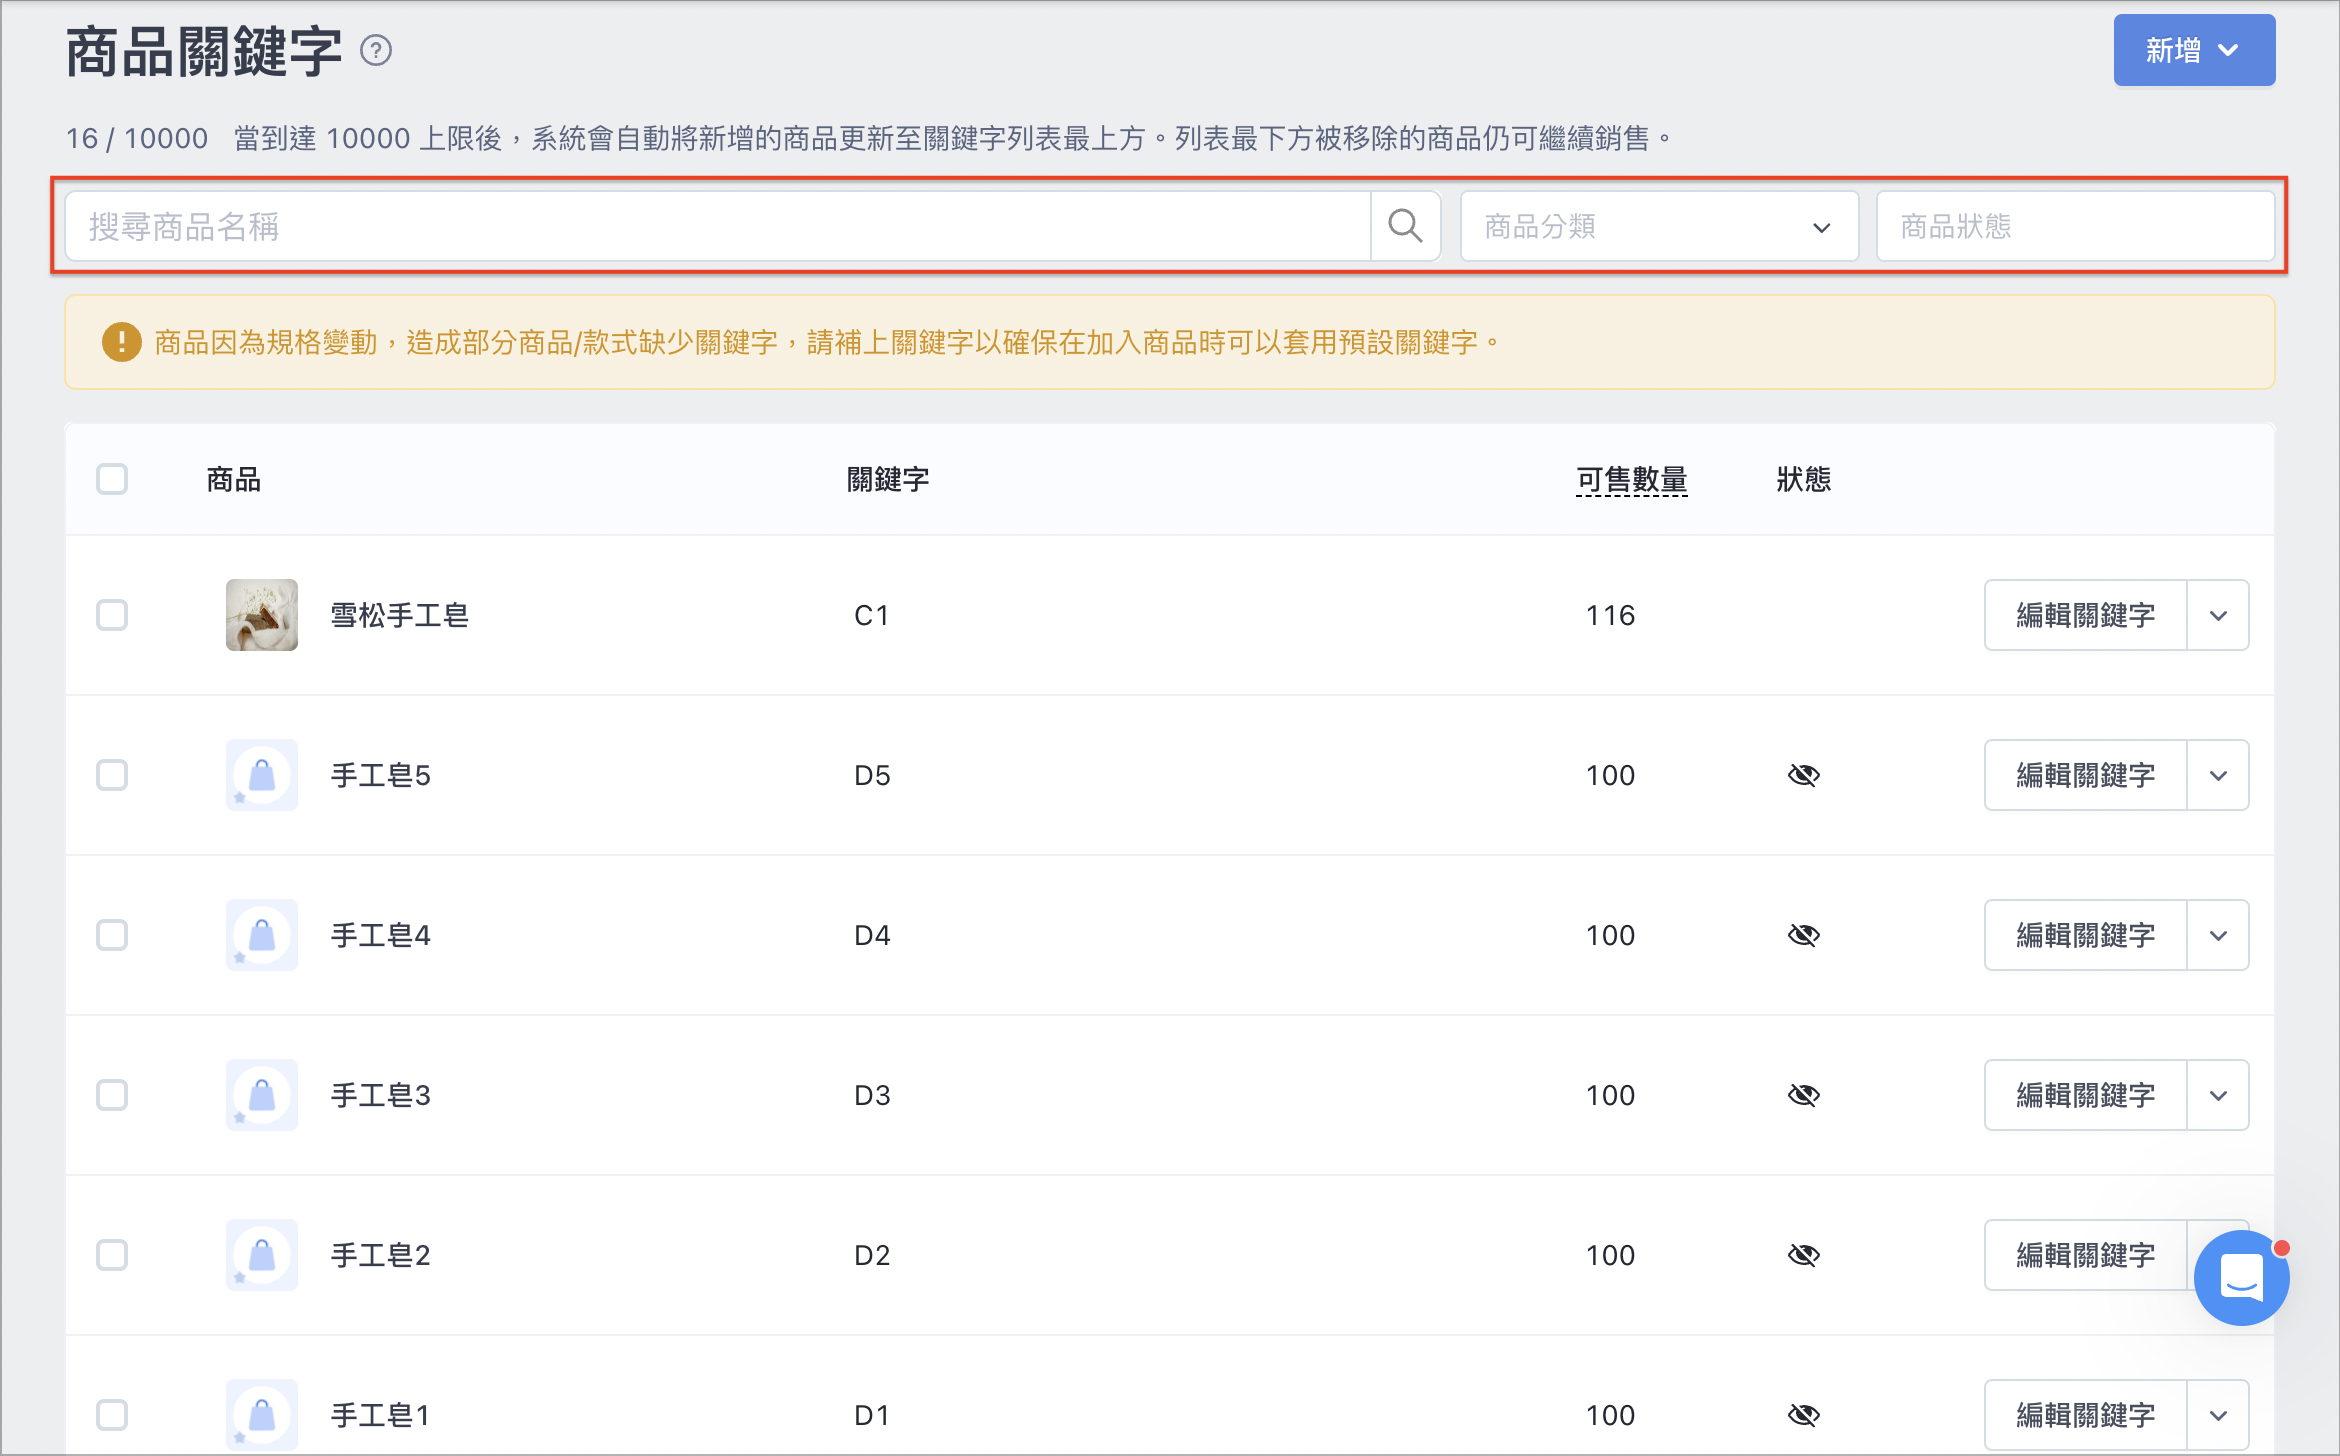This screenshot has height=1456, width=2340.
Task: Click 編輯關鍵字 for 雪松手工皂
Action: (x=2085, y=615)
